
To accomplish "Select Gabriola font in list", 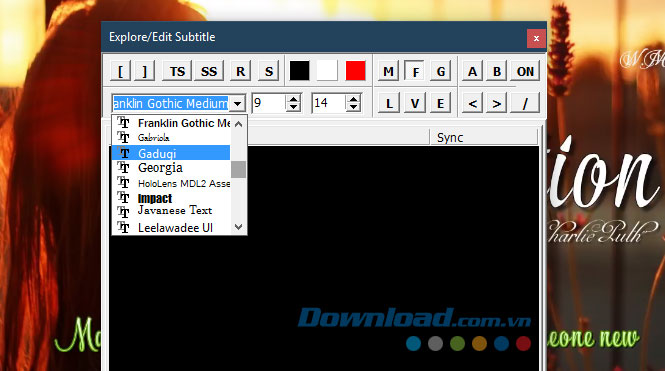I will click(x=171, y=137).
